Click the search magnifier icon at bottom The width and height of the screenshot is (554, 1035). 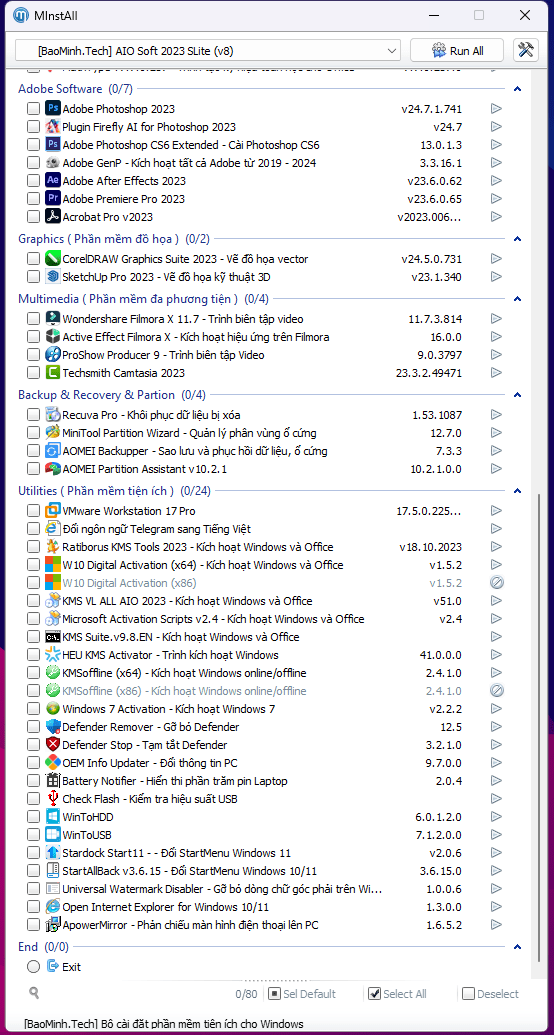pyautogui.click(x=34, y=993)
